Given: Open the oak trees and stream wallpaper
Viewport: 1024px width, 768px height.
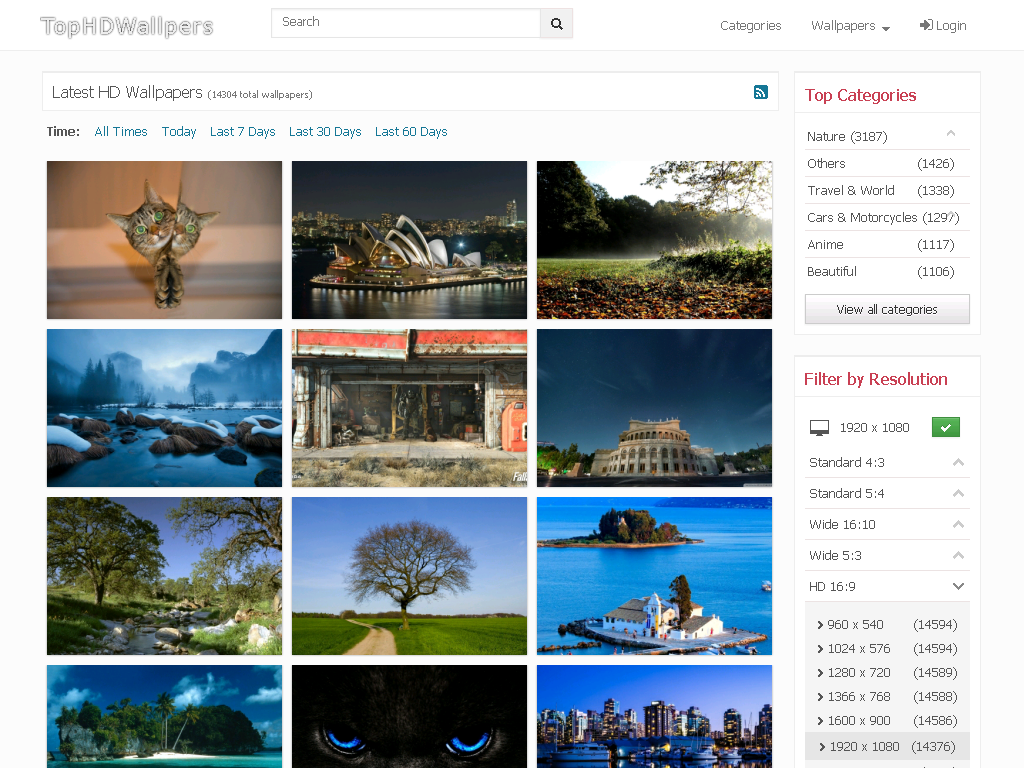Looking at the screenshot, I should pyautogui.click(x=165, y=576).
